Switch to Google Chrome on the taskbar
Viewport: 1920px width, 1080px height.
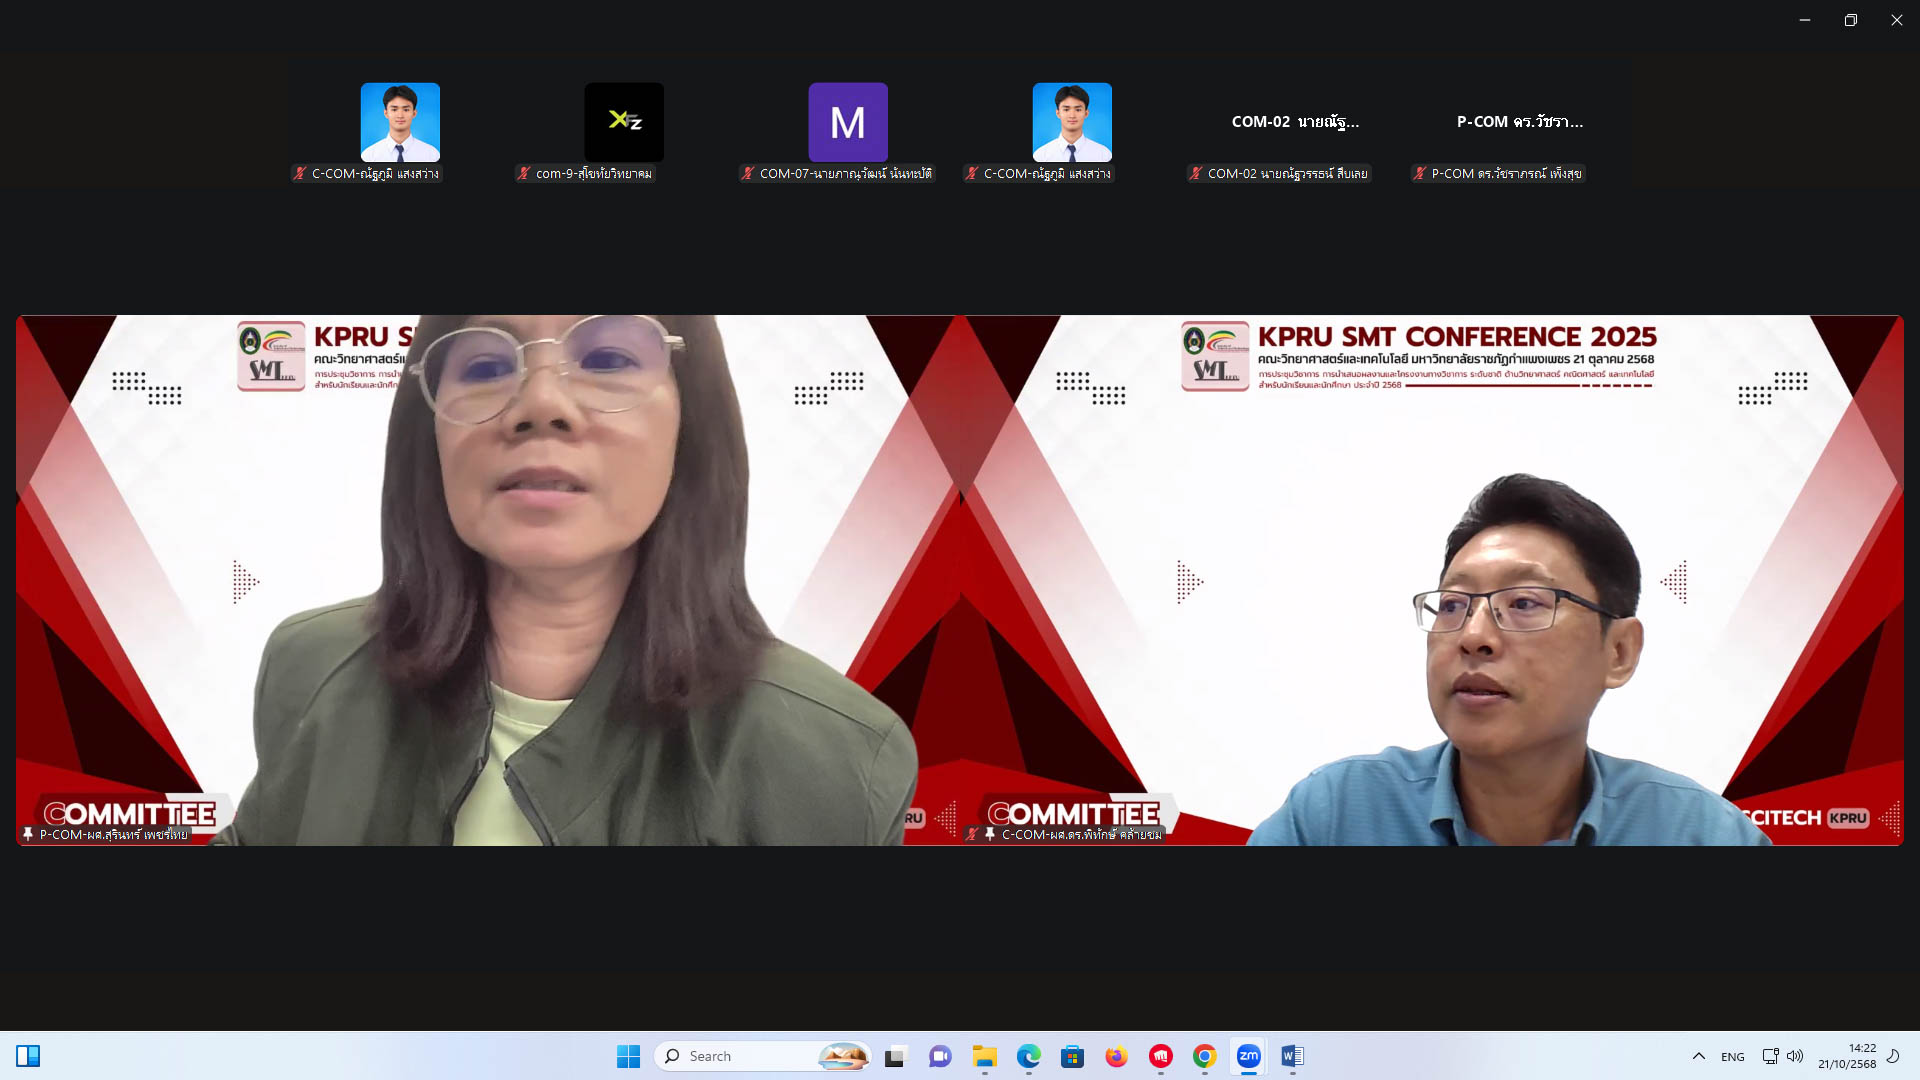[x=1205, y=1056]
